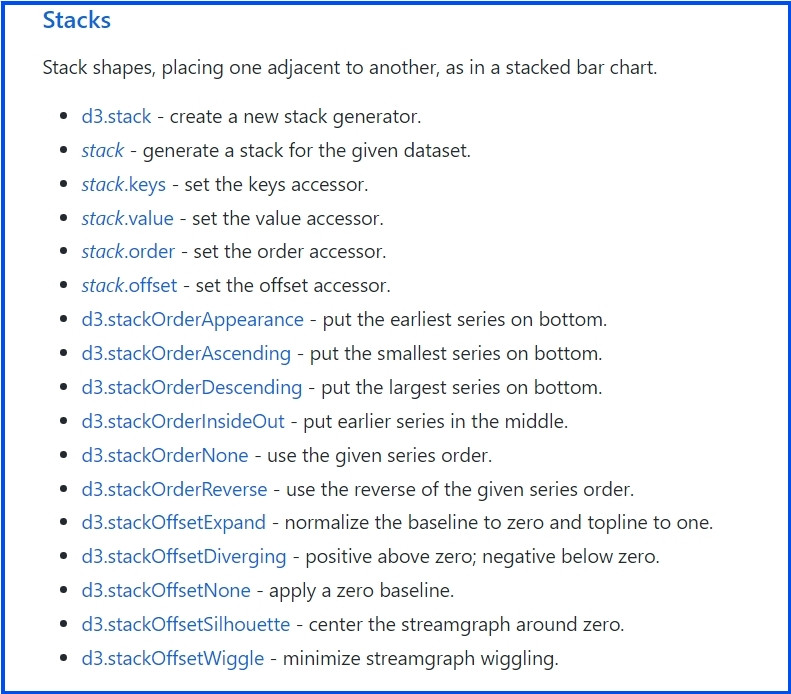
Task: Click the 'stacked bar chart' description paragraph
Action: pos(350,68)
